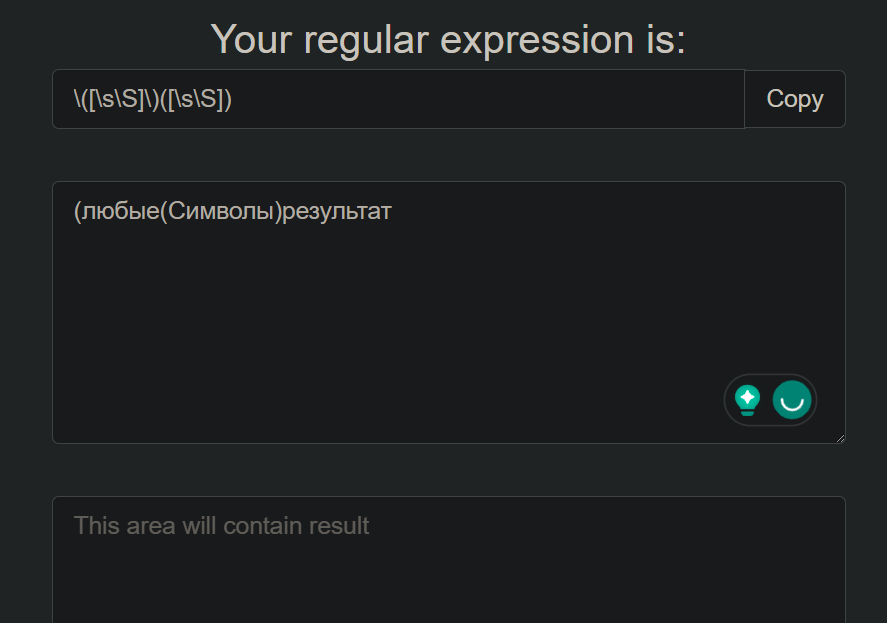Click the pill-shaped icon widget

[770, 400]
